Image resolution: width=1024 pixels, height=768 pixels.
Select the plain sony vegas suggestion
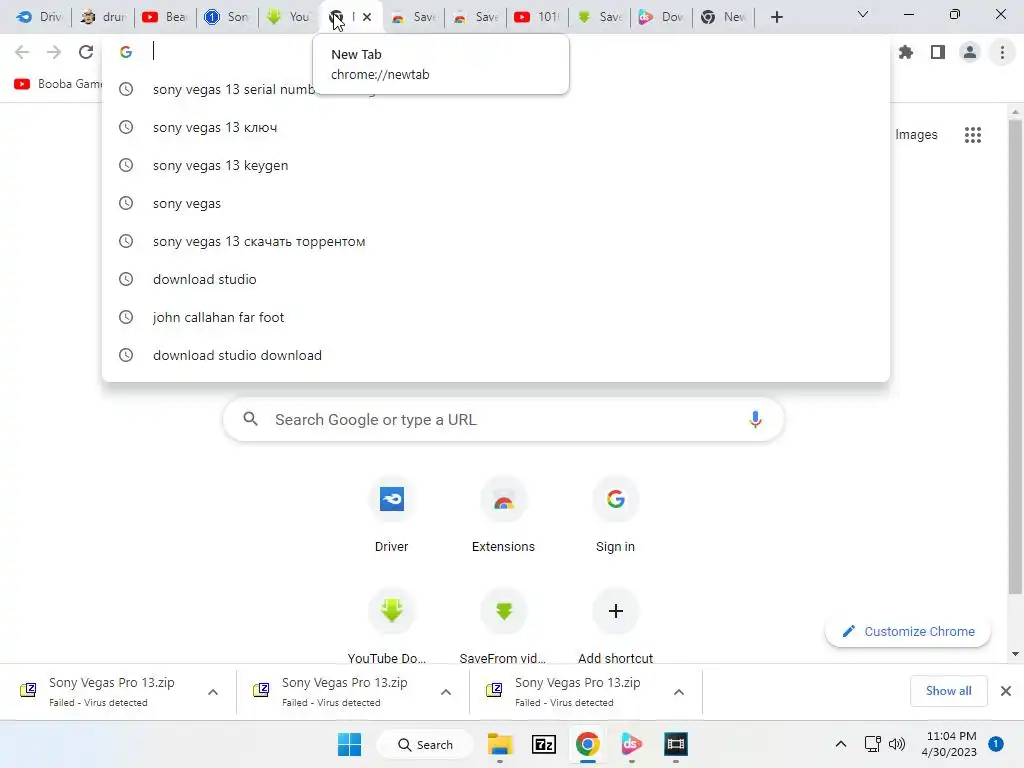tap(496, 203)
